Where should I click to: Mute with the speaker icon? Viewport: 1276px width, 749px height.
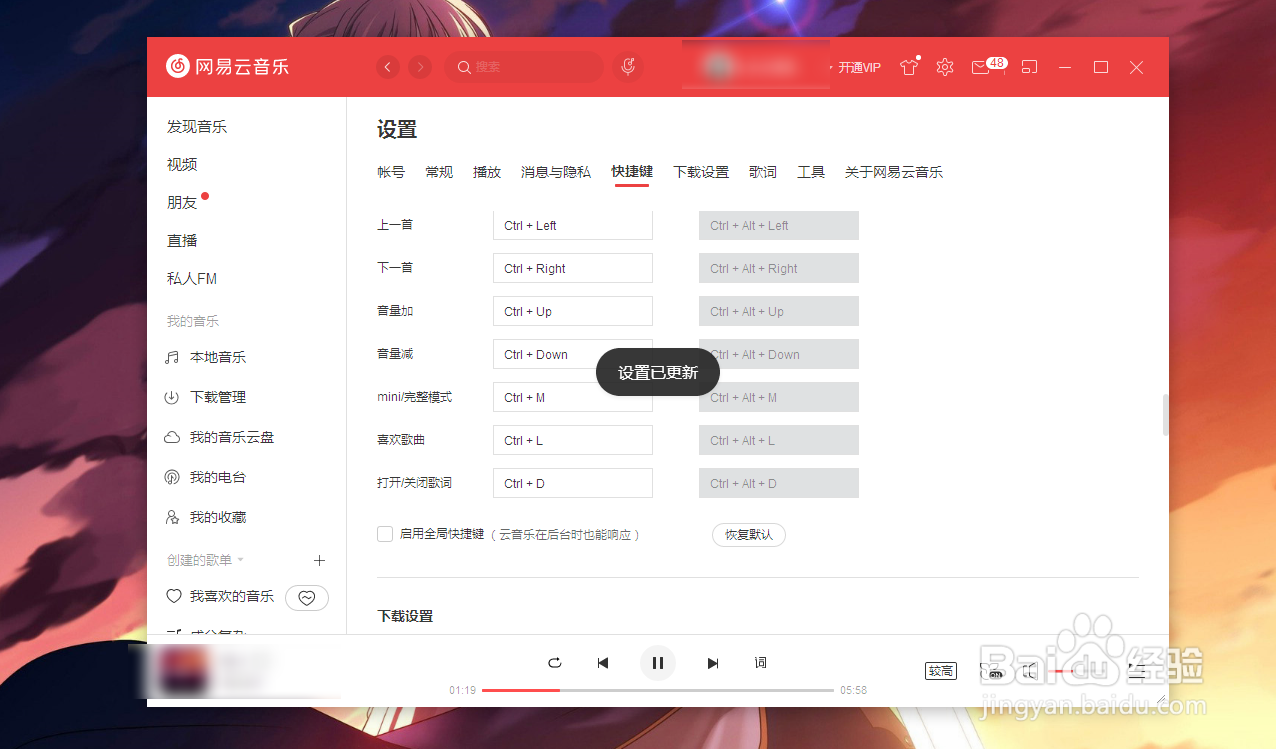tap(1030, 671)
